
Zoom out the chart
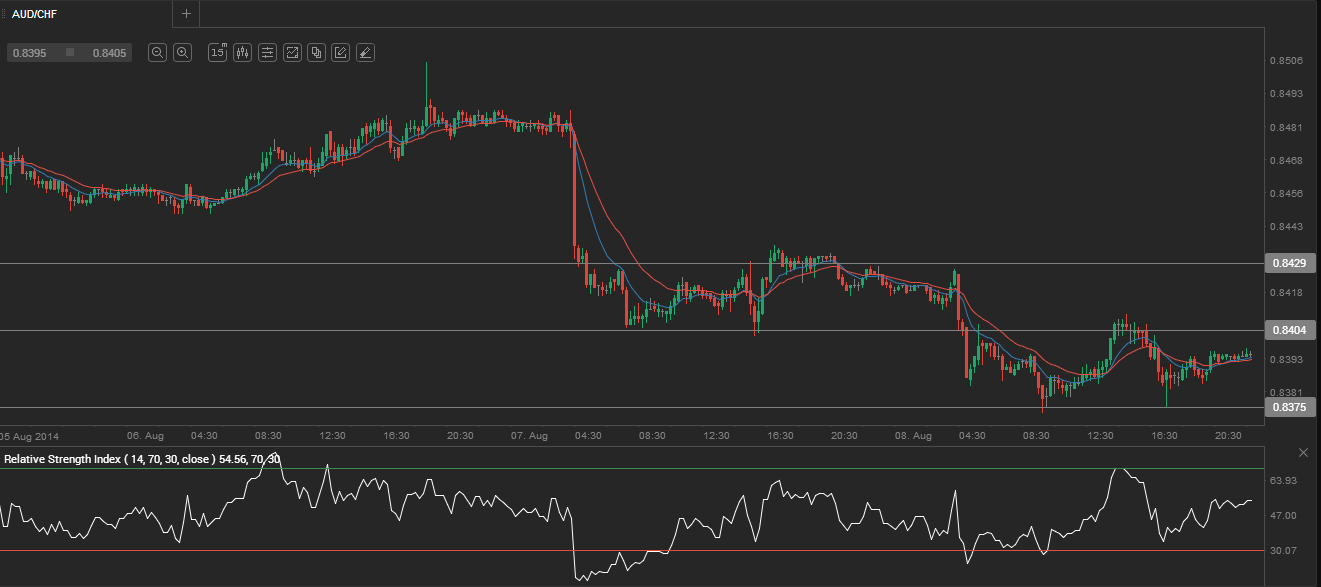pyautogui.click(x=157, y=53)
